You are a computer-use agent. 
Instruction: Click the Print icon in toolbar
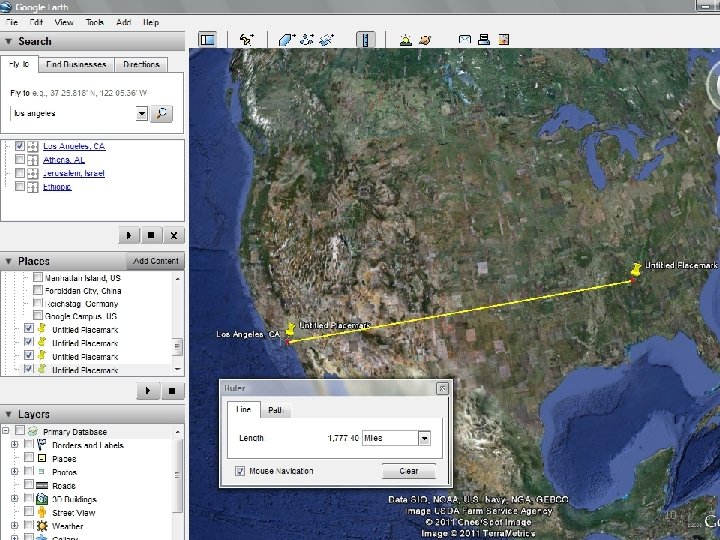tap(484, 40)
